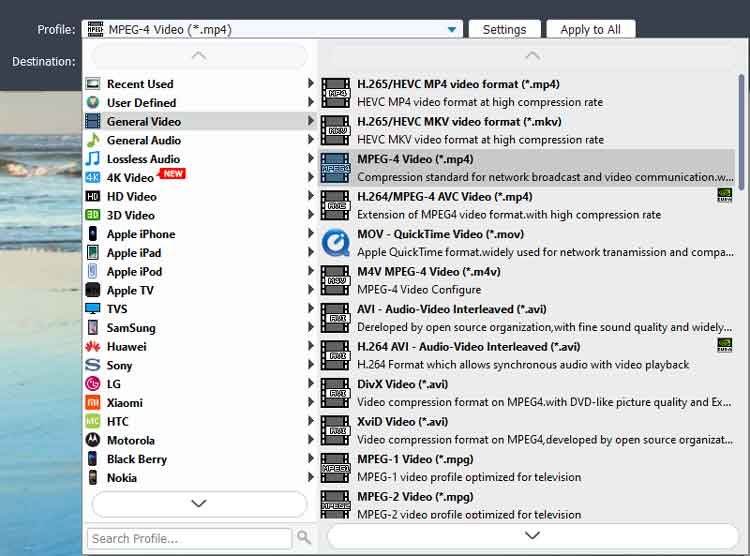
Task: Select the HD Video category
Action: (200, 196)
